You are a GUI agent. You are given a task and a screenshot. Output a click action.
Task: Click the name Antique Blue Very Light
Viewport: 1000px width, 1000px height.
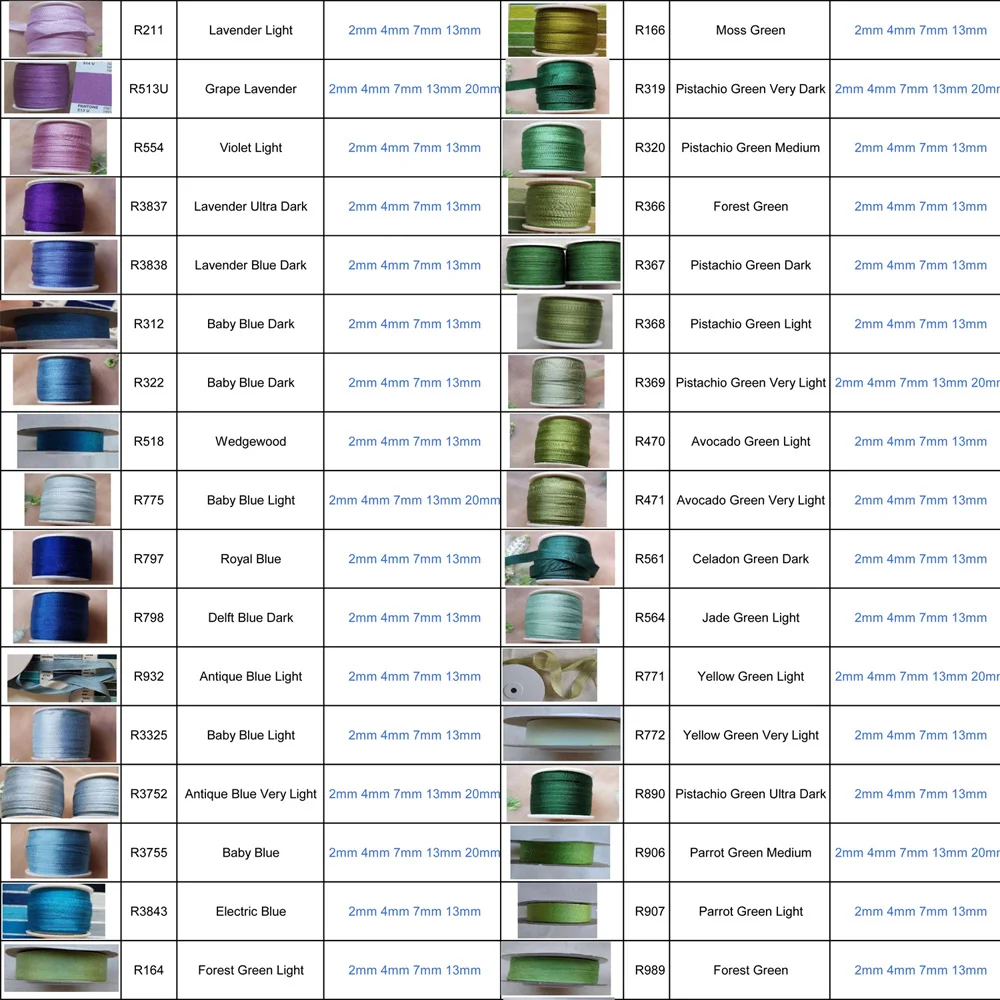tap(251, 793)
